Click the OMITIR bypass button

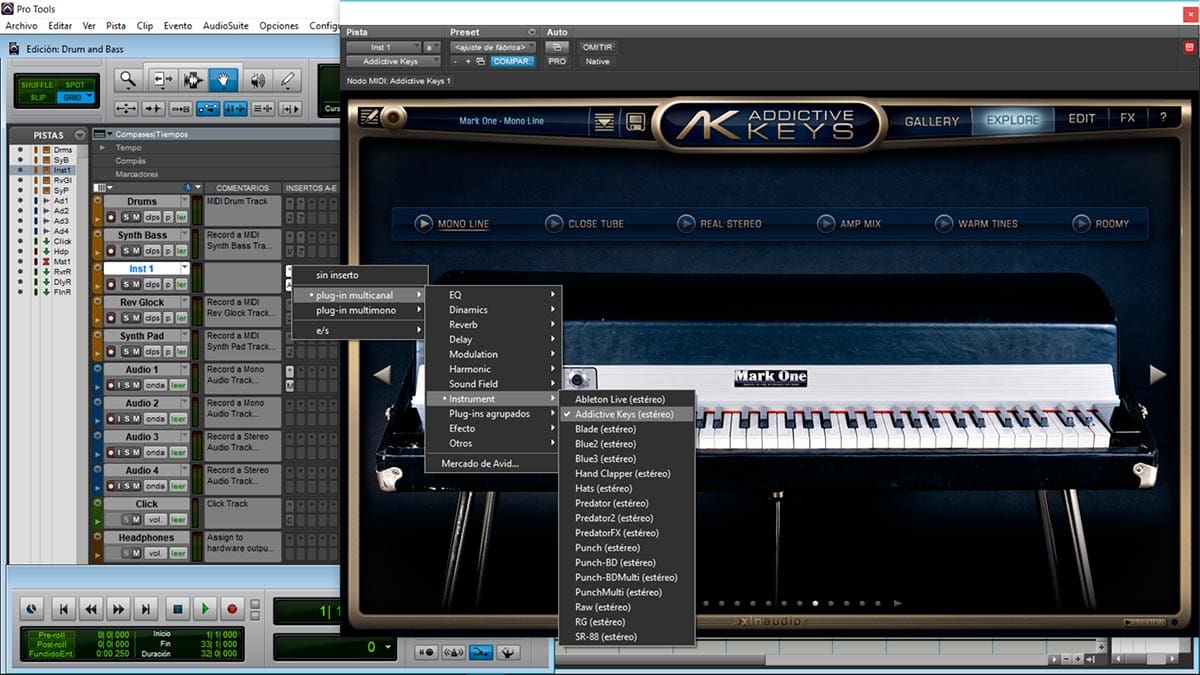(598, 47)
